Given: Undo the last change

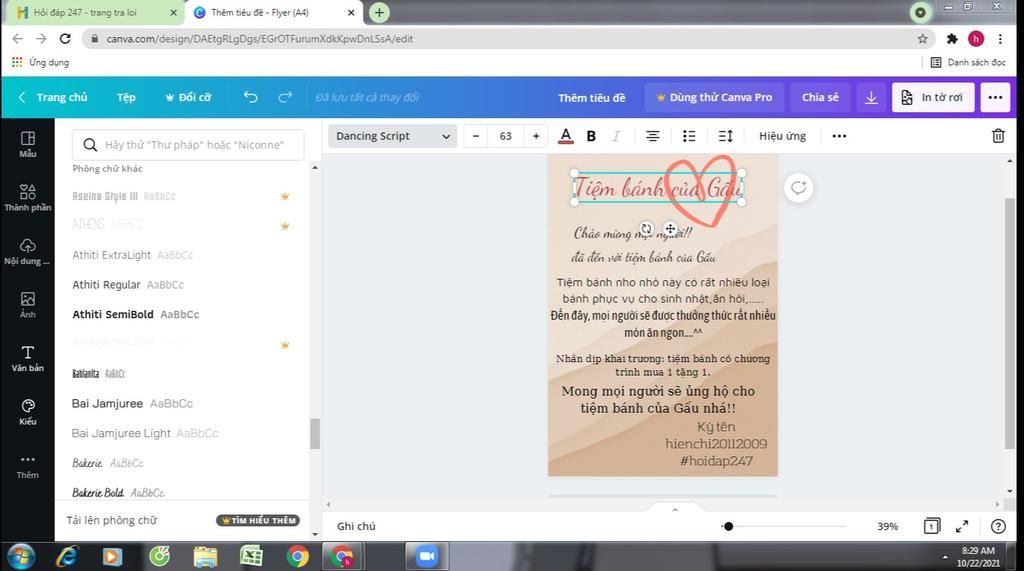Looking at the screenshot, I should point(251,97).
